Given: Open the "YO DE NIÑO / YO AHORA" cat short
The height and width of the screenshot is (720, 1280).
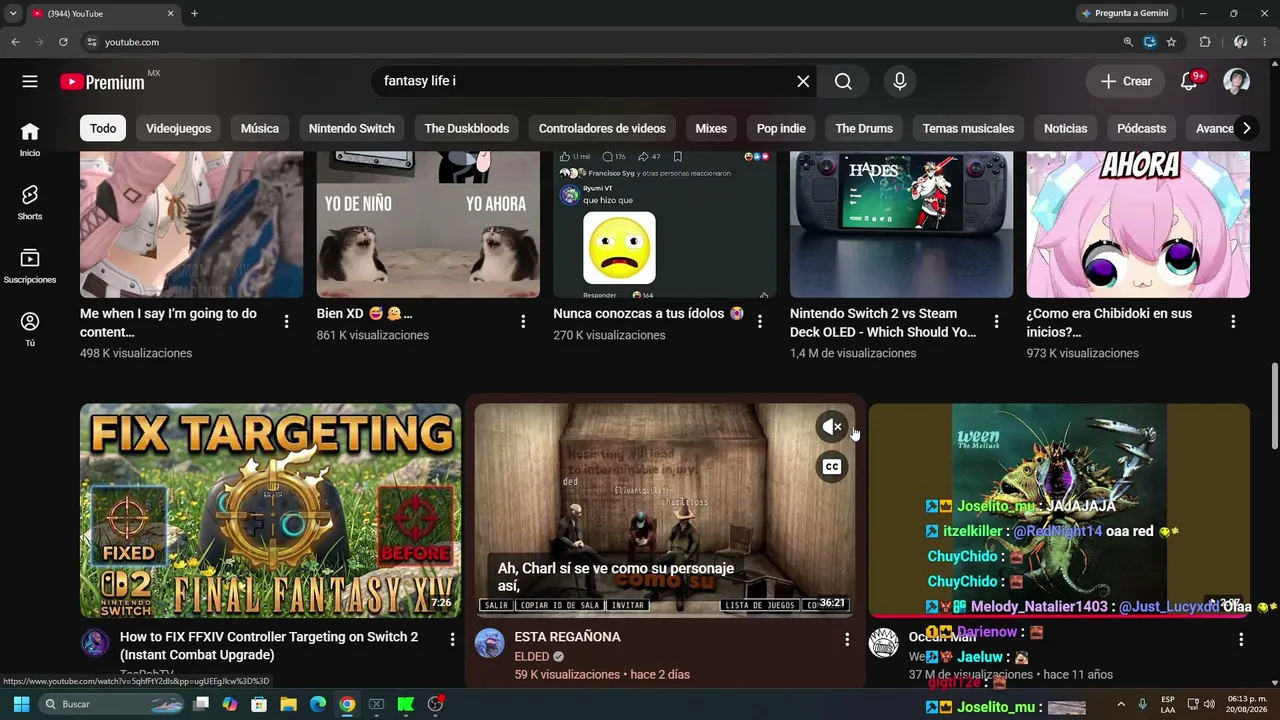Looking at the screenshot, I should [x=428, y=224].
